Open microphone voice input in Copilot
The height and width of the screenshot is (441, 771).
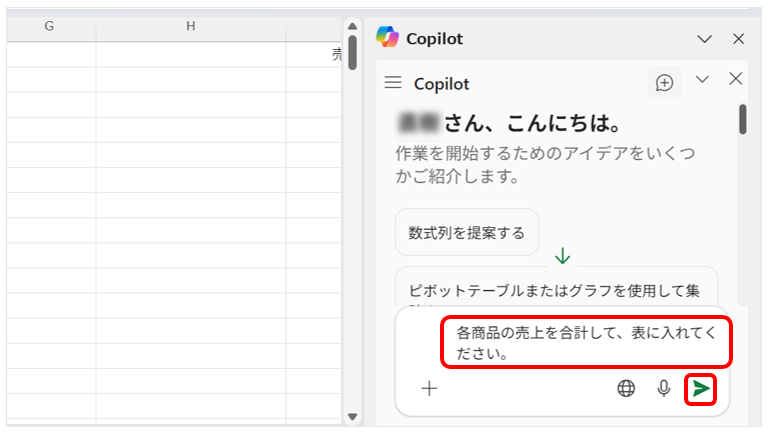click(663, 388)
